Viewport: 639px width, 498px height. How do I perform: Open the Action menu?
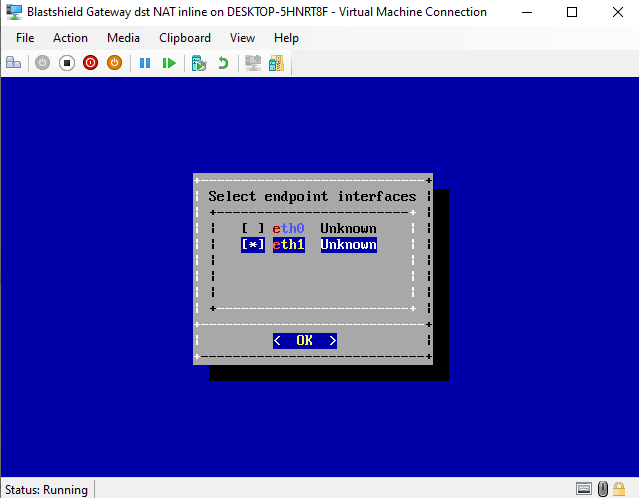[70, 38]
